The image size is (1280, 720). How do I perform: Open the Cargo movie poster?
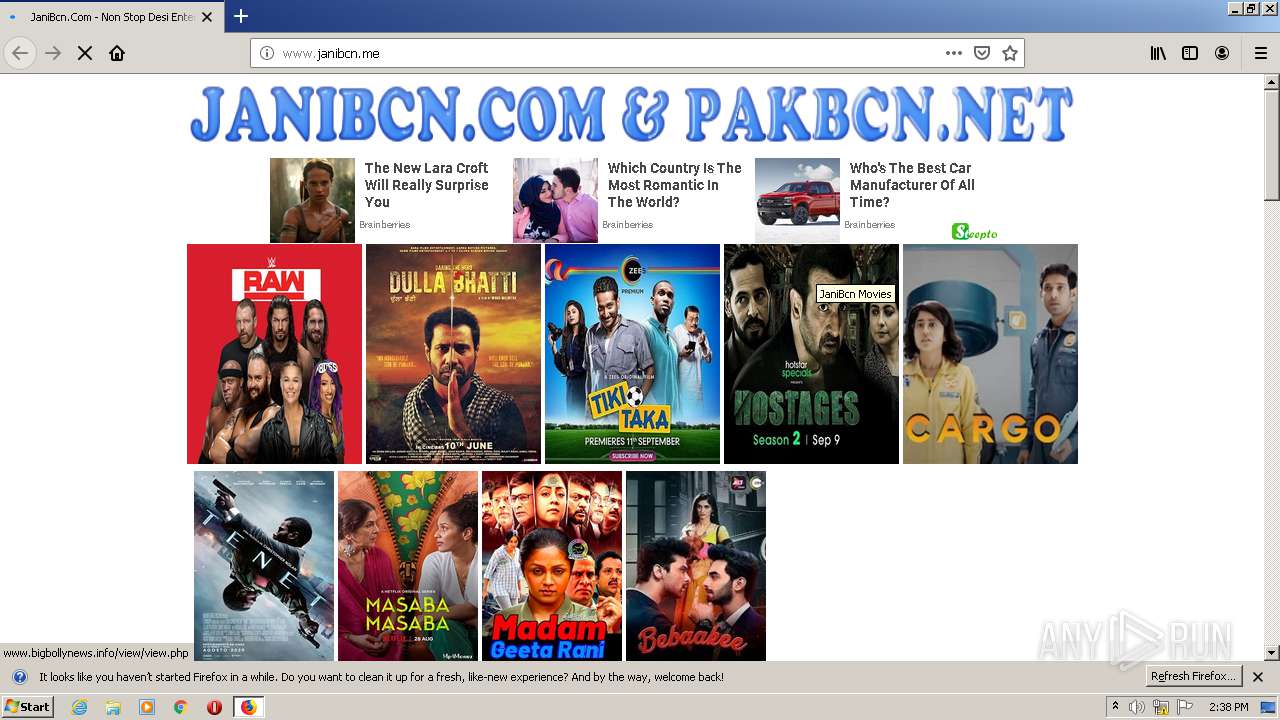point(990,354)
